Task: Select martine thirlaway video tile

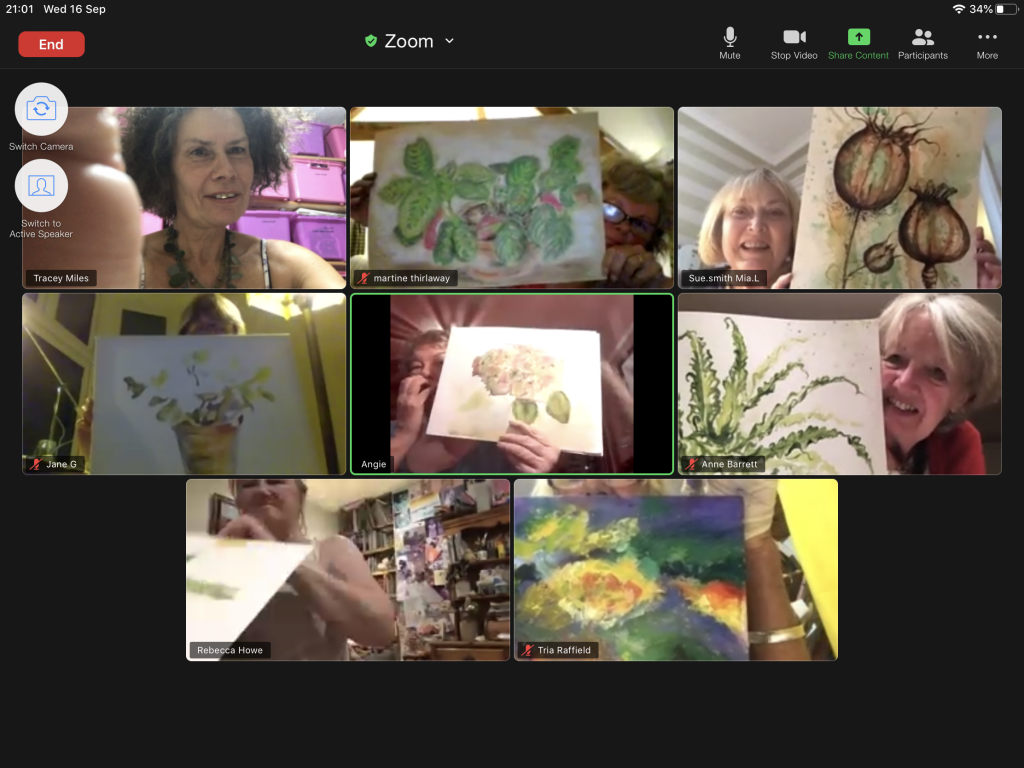Action: [x=512, y=198]
